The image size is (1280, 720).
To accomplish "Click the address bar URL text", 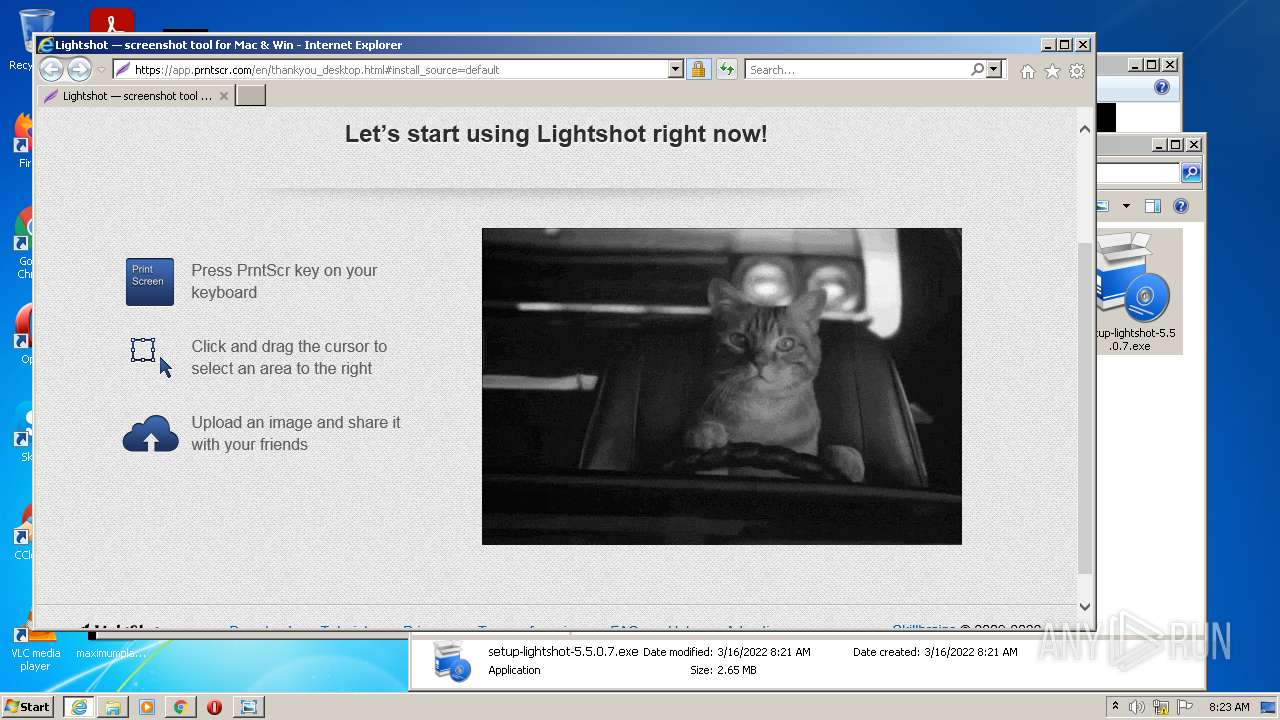I will point(316,70).
